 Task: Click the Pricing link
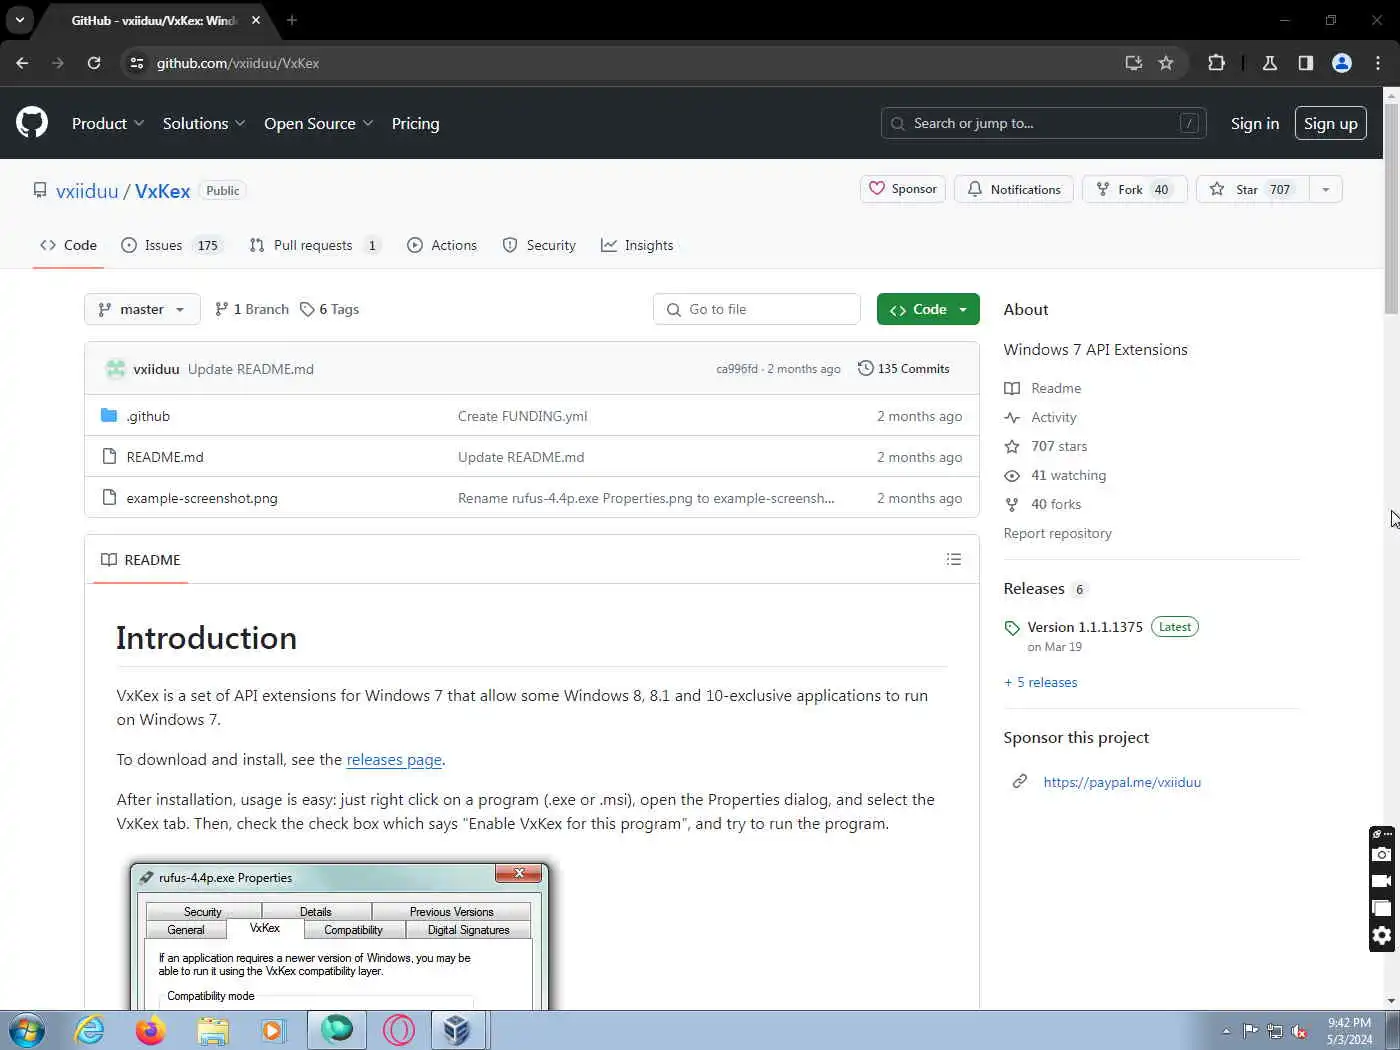click(x=415, y=123)
